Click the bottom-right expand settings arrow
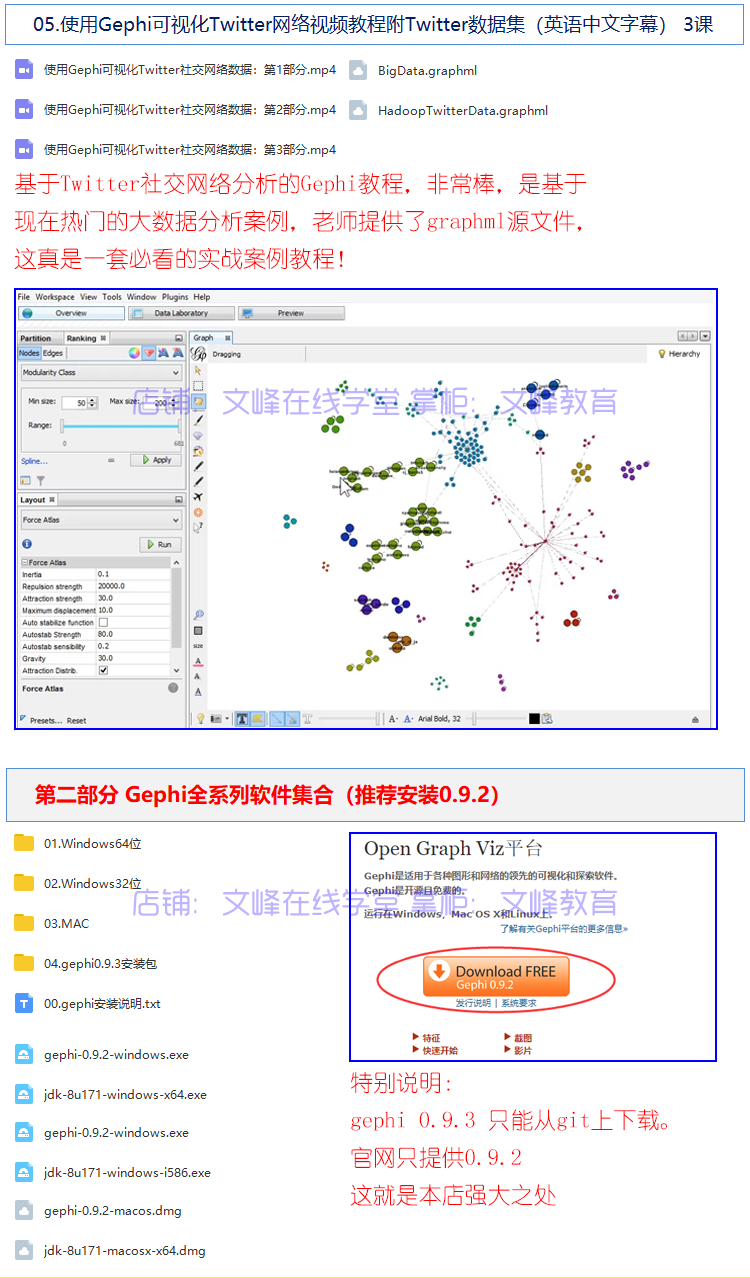The height and width of the screenshot is (1278, 750). [x=695, y=720]
